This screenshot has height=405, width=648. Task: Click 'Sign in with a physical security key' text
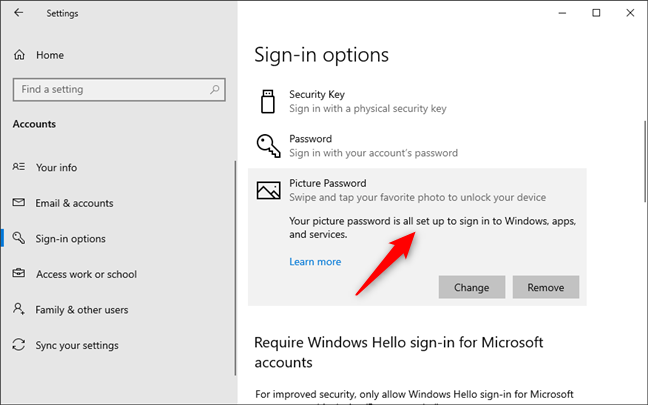click(368, 108)
